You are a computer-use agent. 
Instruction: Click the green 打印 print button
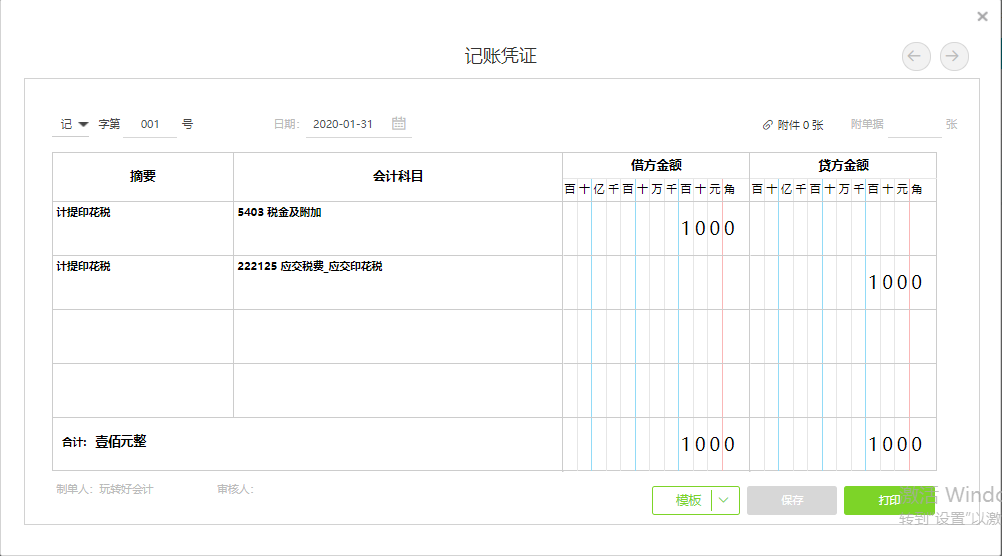click(x=889, y=500)
